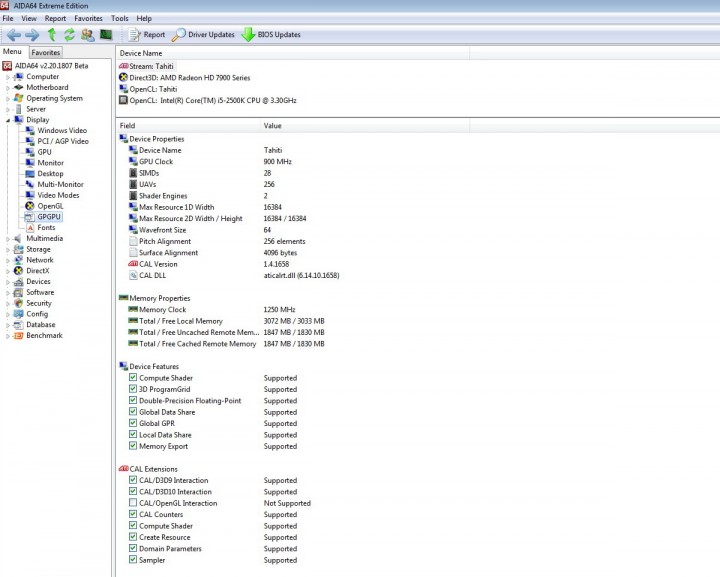
Task: Toggle CAL/D3D9 Interaction checkbox
Action: (x=133, y=480)
